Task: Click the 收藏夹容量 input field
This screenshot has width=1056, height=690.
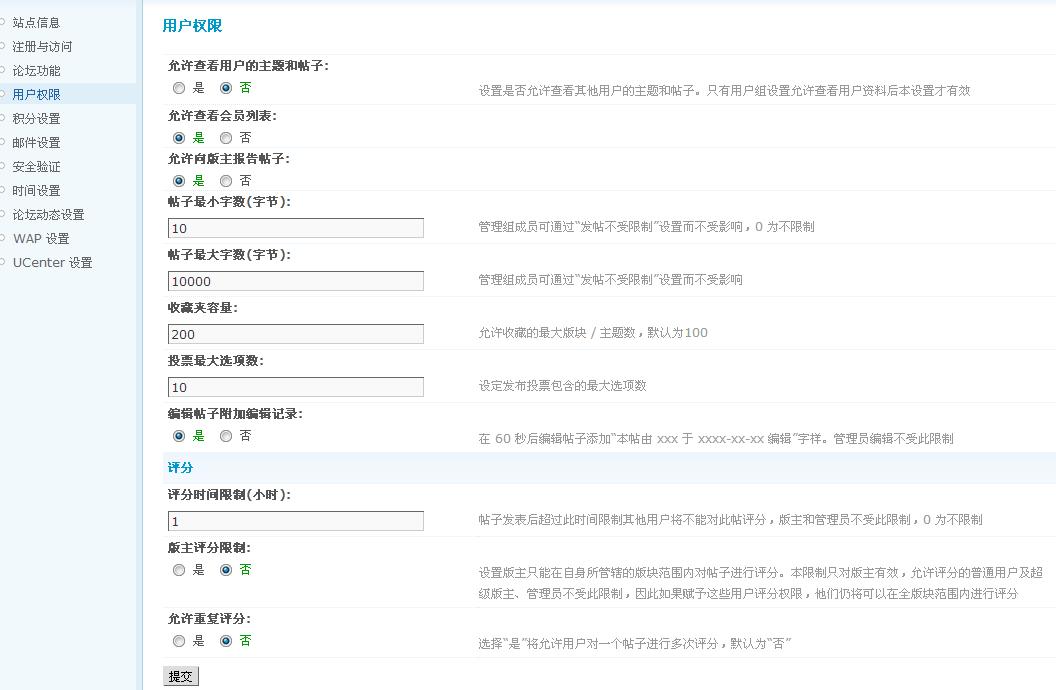Action: (x=296, y=334)
